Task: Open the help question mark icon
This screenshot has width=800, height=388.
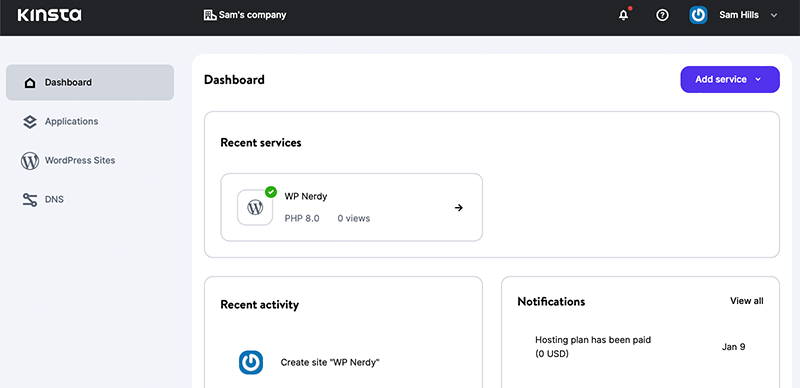Action: 662,15
